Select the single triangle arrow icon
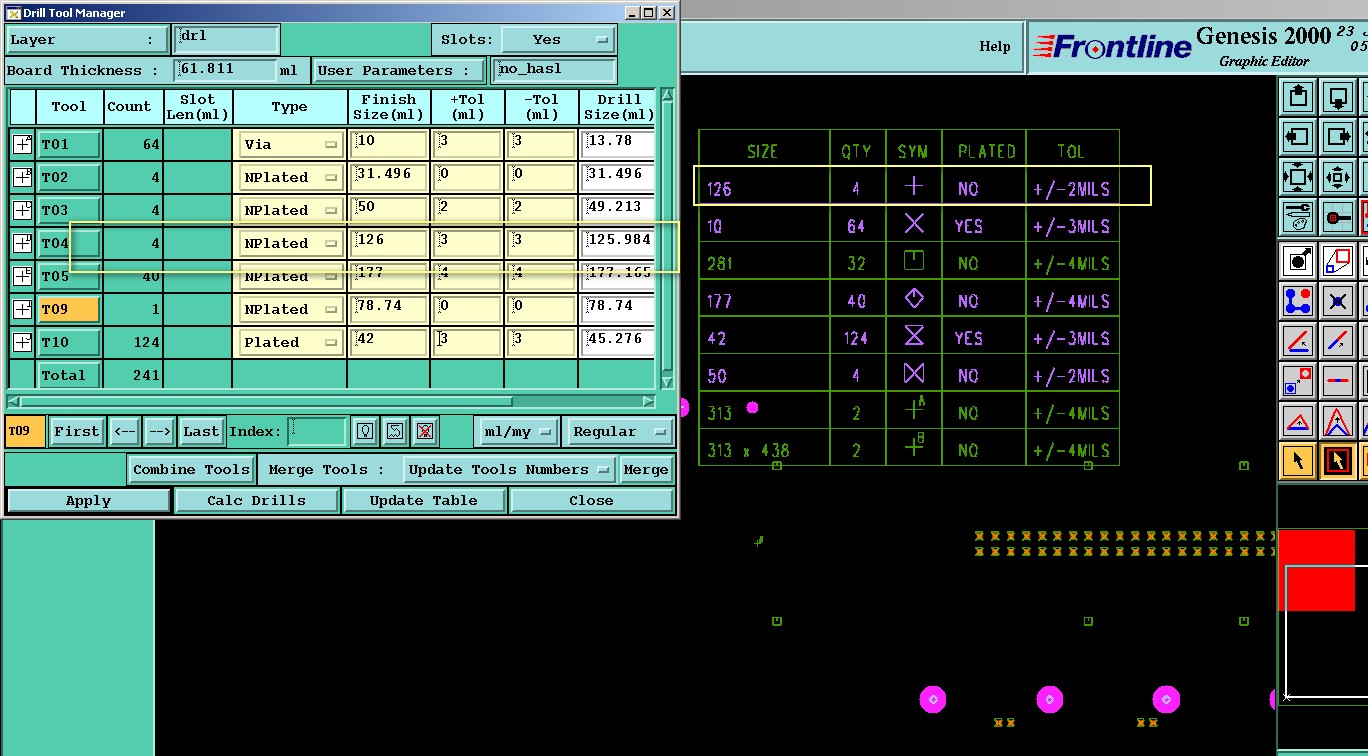1368x756 pixels. [1298, 421]
